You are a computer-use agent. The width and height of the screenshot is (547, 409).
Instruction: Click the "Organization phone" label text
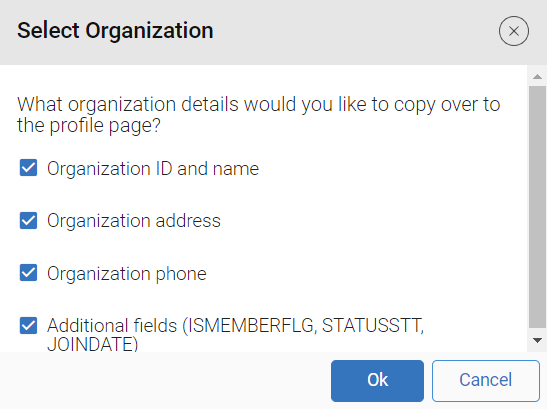[127, 274]
